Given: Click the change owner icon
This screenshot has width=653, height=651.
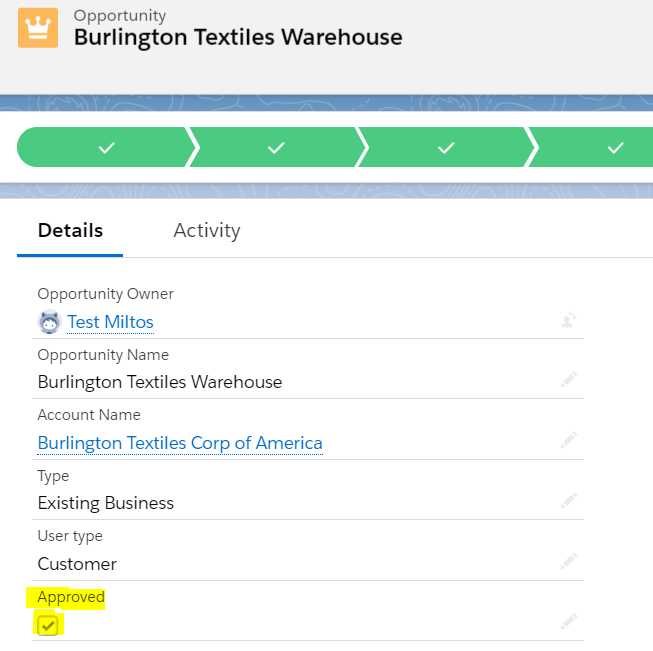Looking at the screenshot, I should click(x=568, y=320).
